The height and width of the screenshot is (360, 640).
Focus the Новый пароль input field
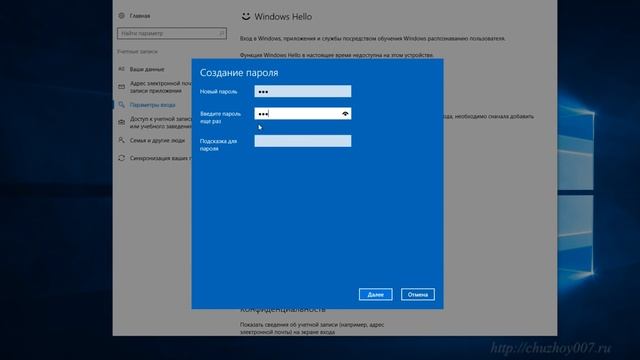click(x=302, y=91)
